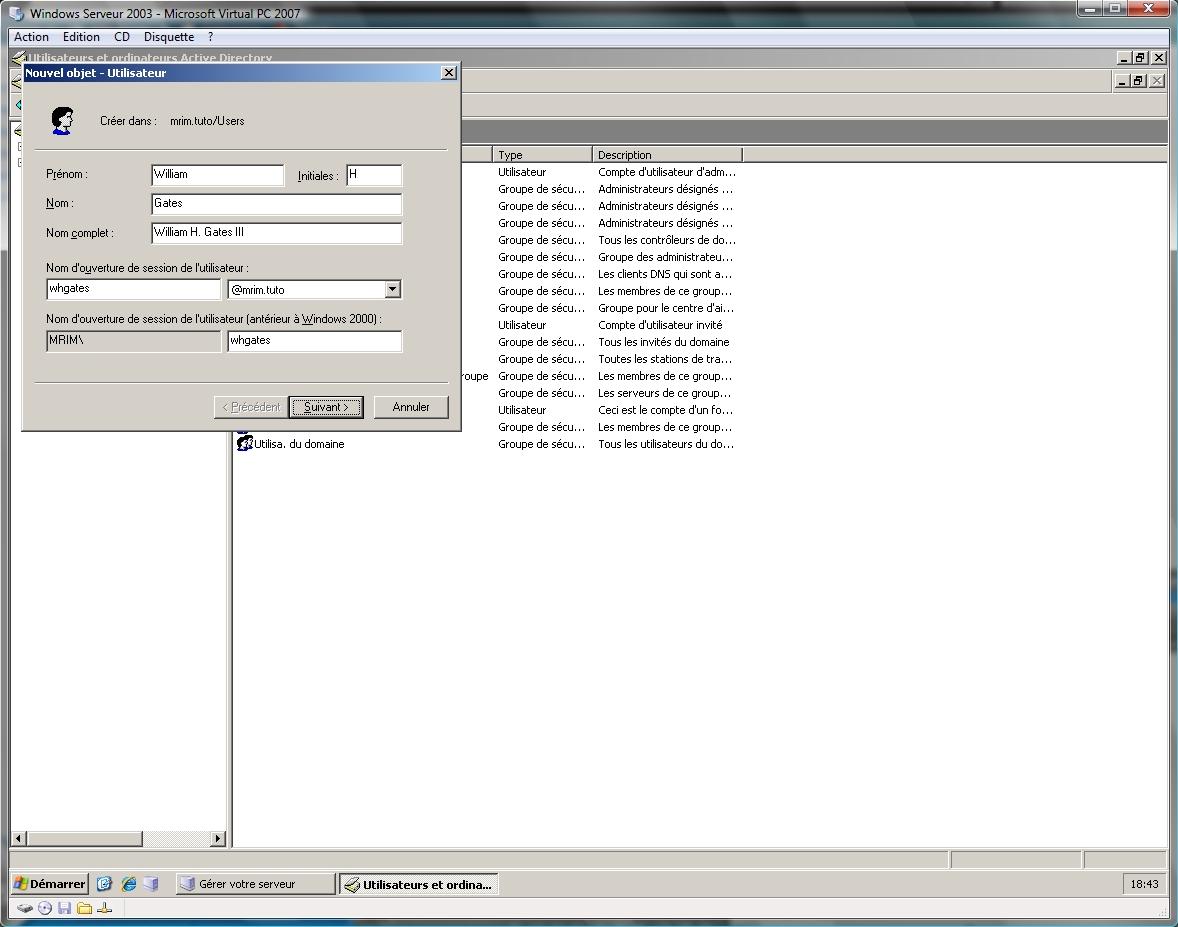The width and height of the screenshot is (1178, 927).
Task: Click the group icon beside Utilisa. du domaine
Action: pos(244,444)
